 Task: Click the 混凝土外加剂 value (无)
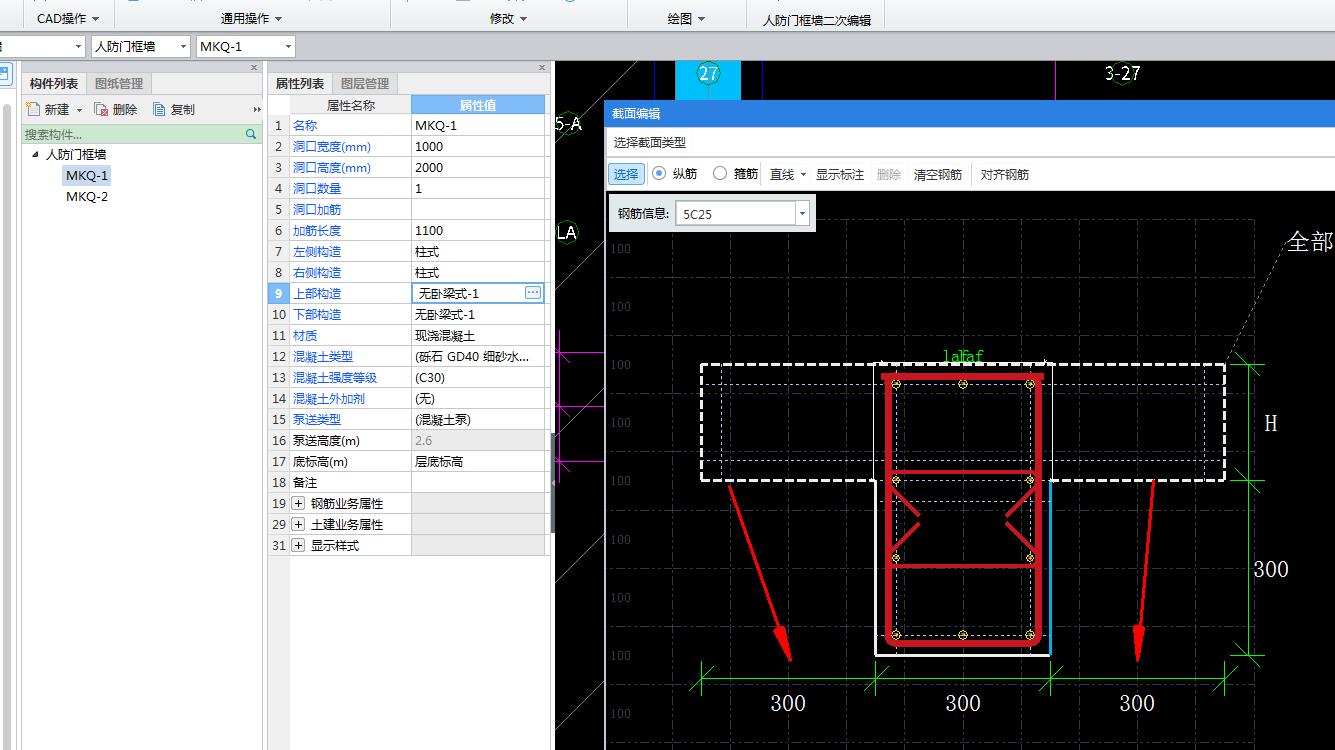pos(478,398)
